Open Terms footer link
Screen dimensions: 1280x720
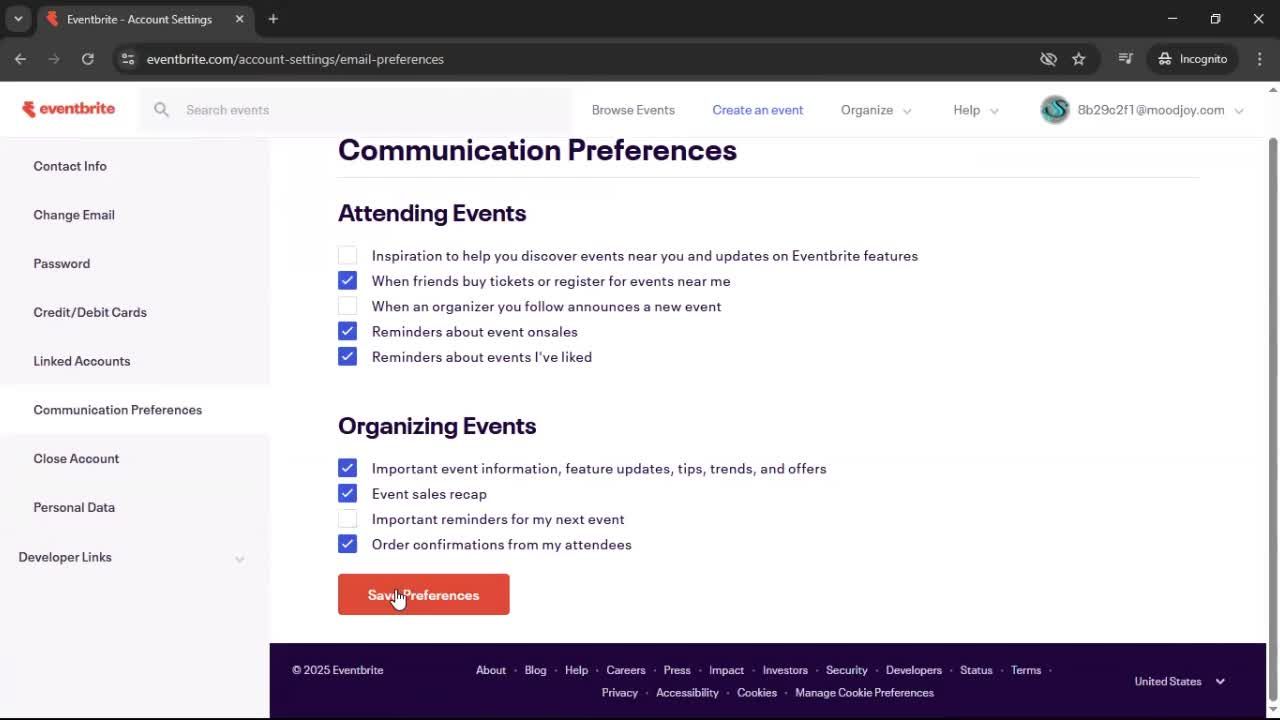pyautogui.click(x=1026, y=670)
